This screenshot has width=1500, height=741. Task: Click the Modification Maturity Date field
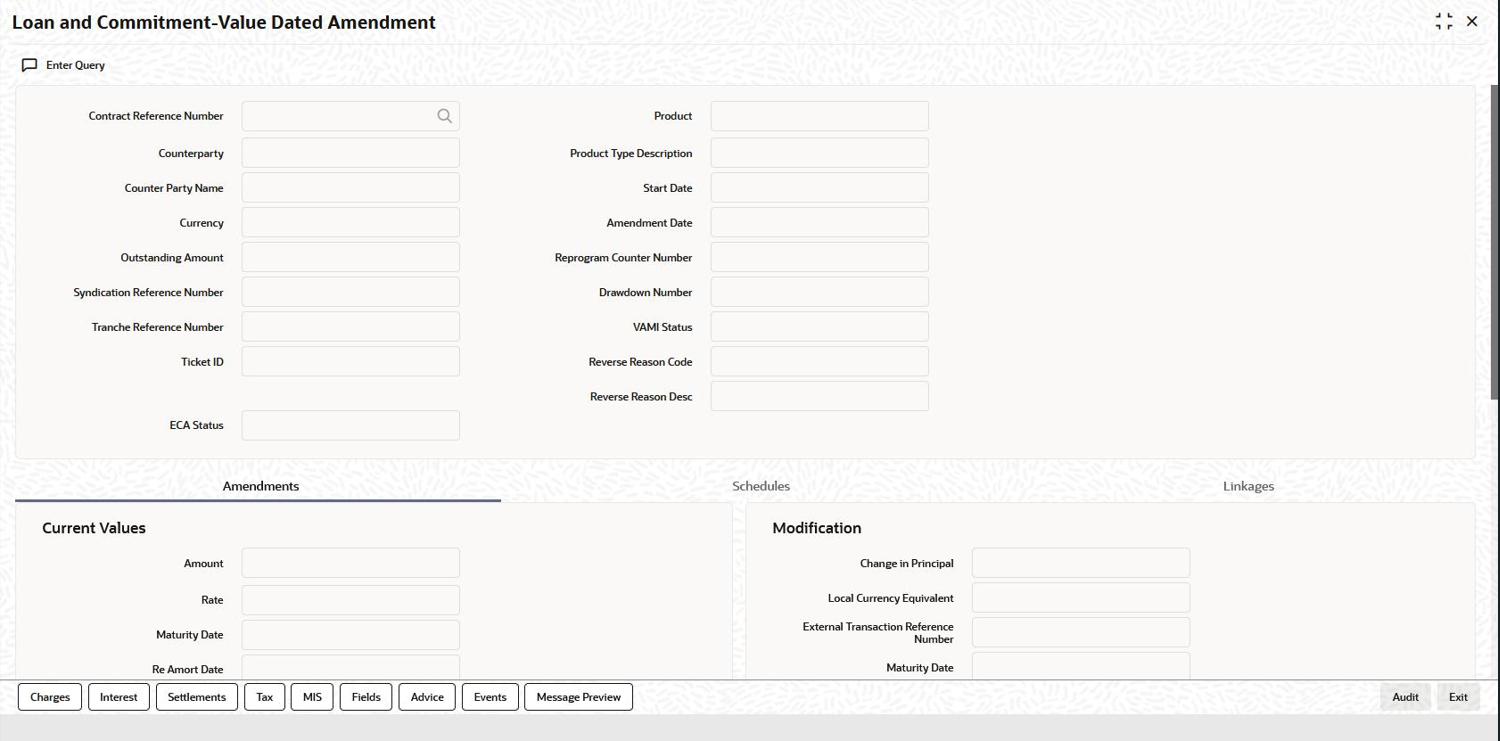1081,666
